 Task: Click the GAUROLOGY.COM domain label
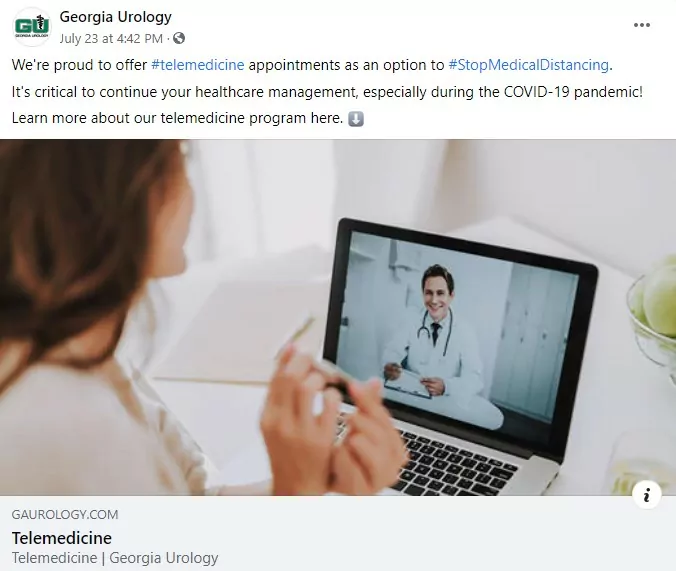pos(65,515)
